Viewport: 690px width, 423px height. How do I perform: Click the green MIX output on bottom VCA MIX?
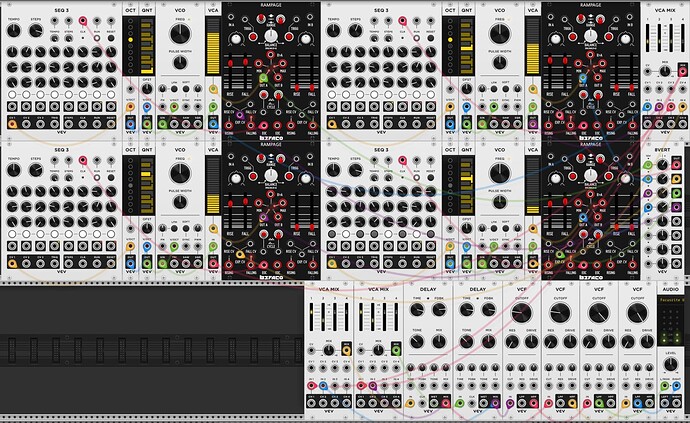(396, 350)
